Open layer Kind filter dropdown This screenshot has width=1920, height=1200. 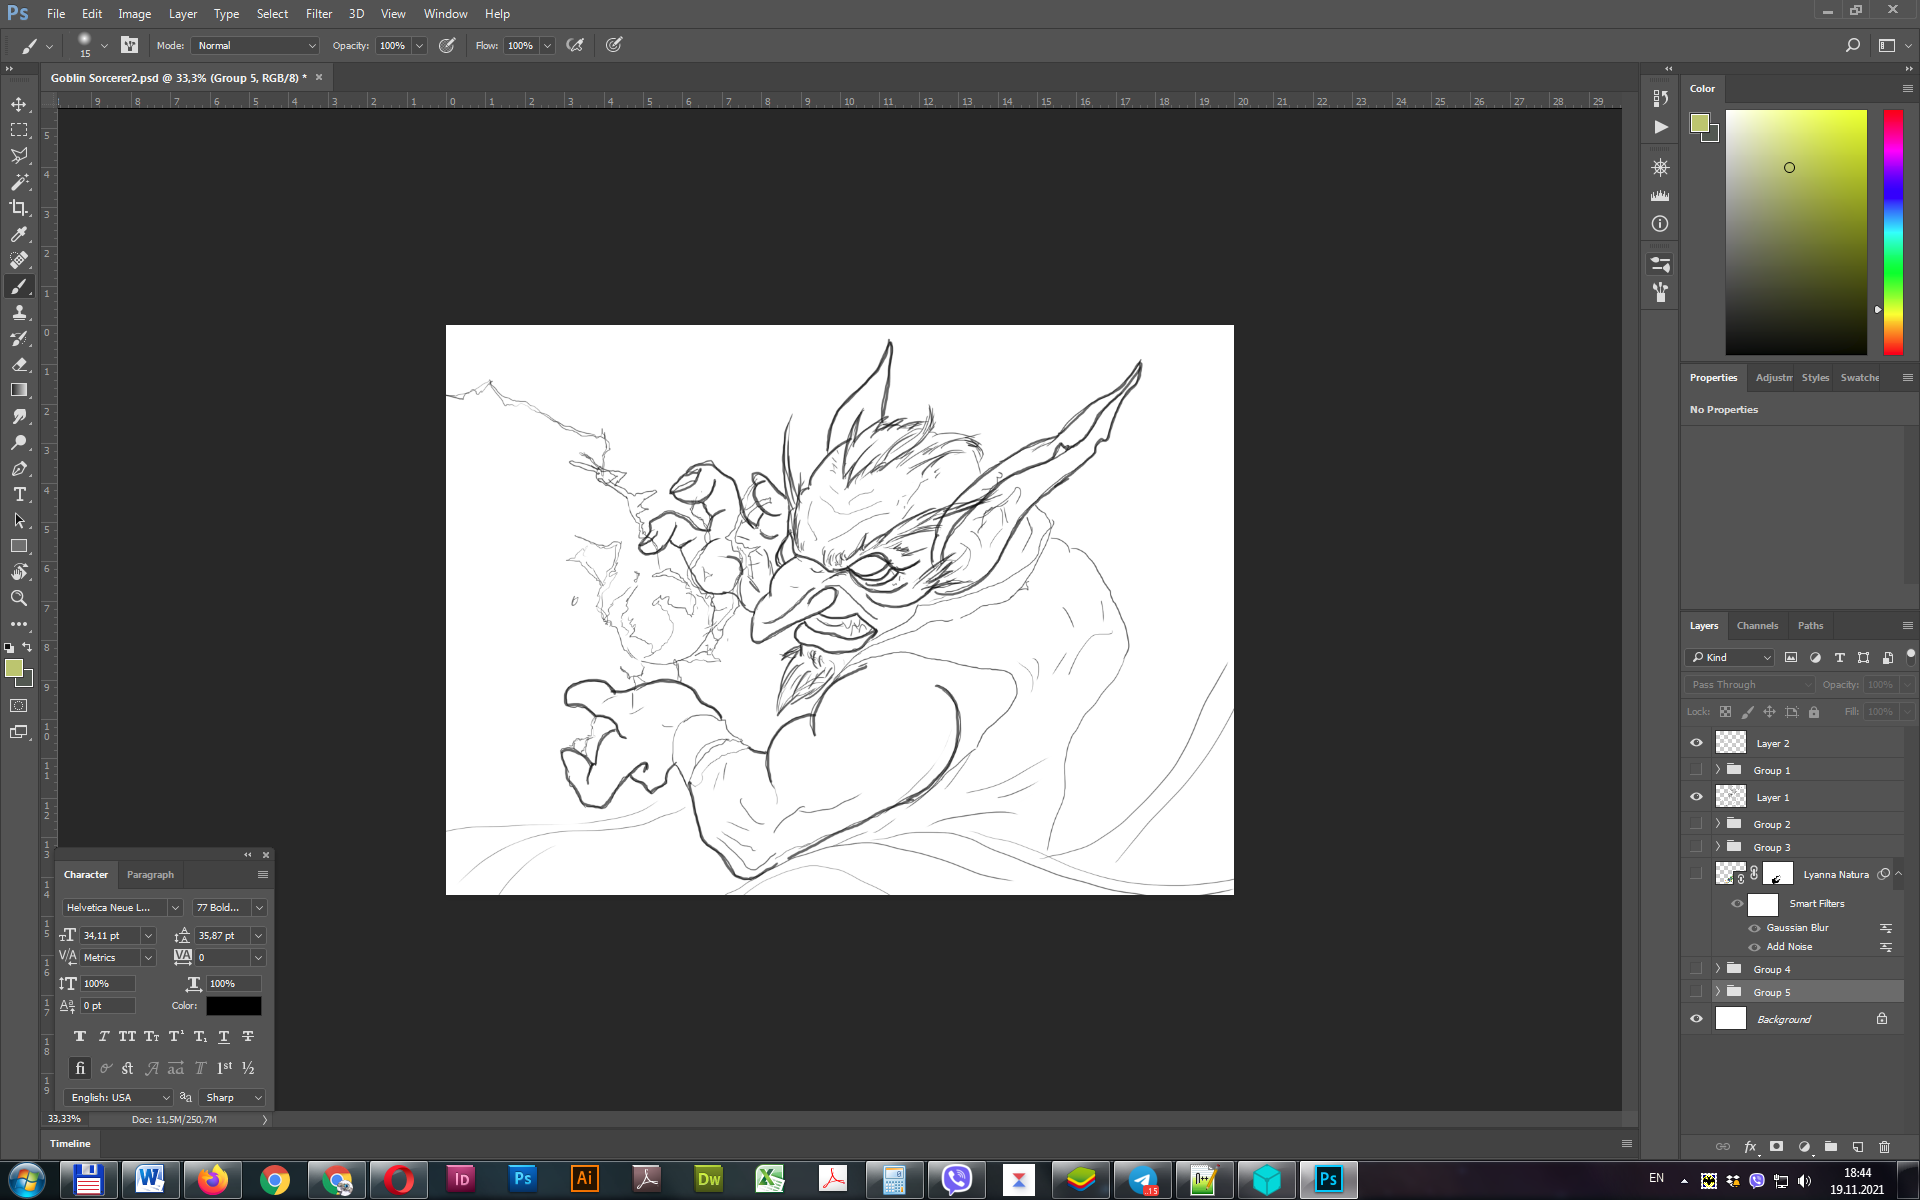(1730, 657)
